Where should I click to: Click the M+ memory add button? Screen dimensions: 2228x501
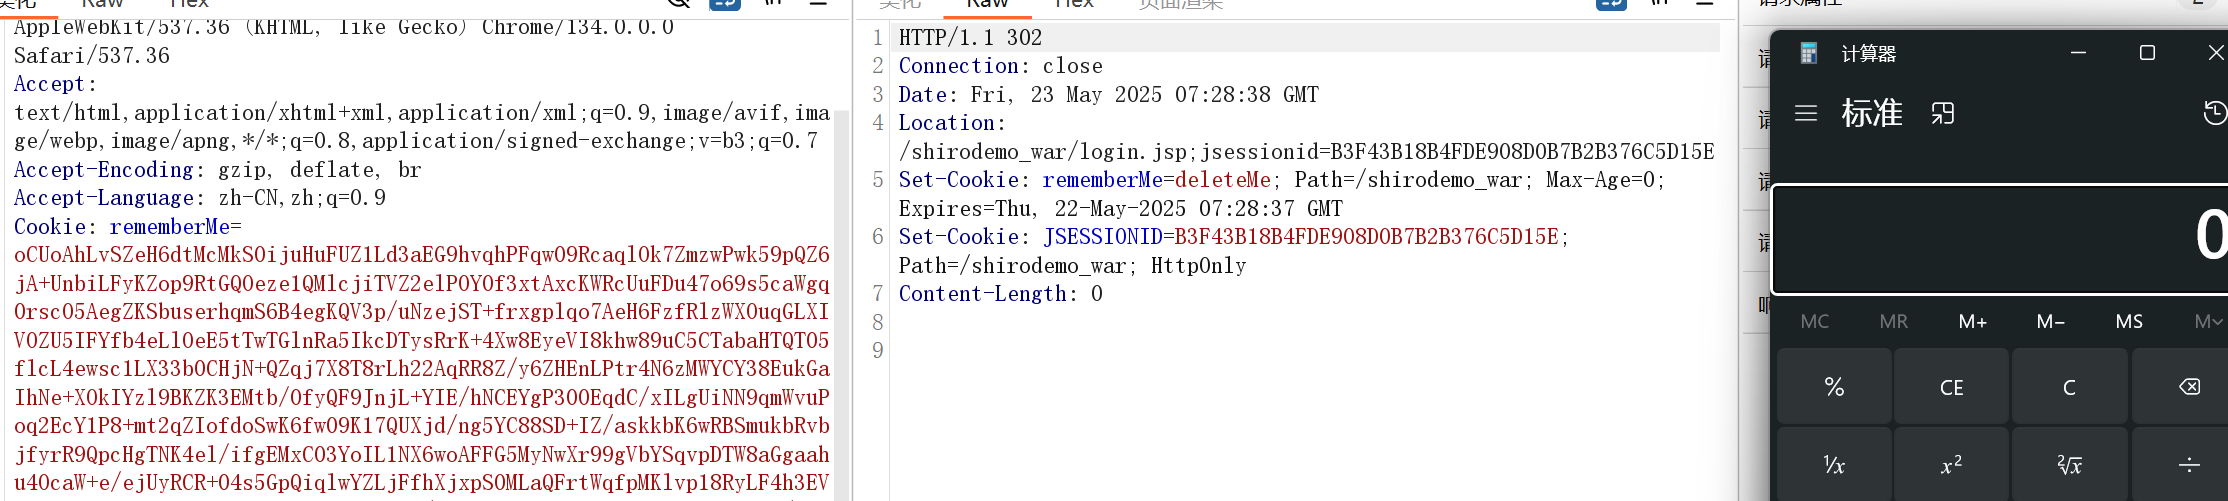[x=1972, y=321]
